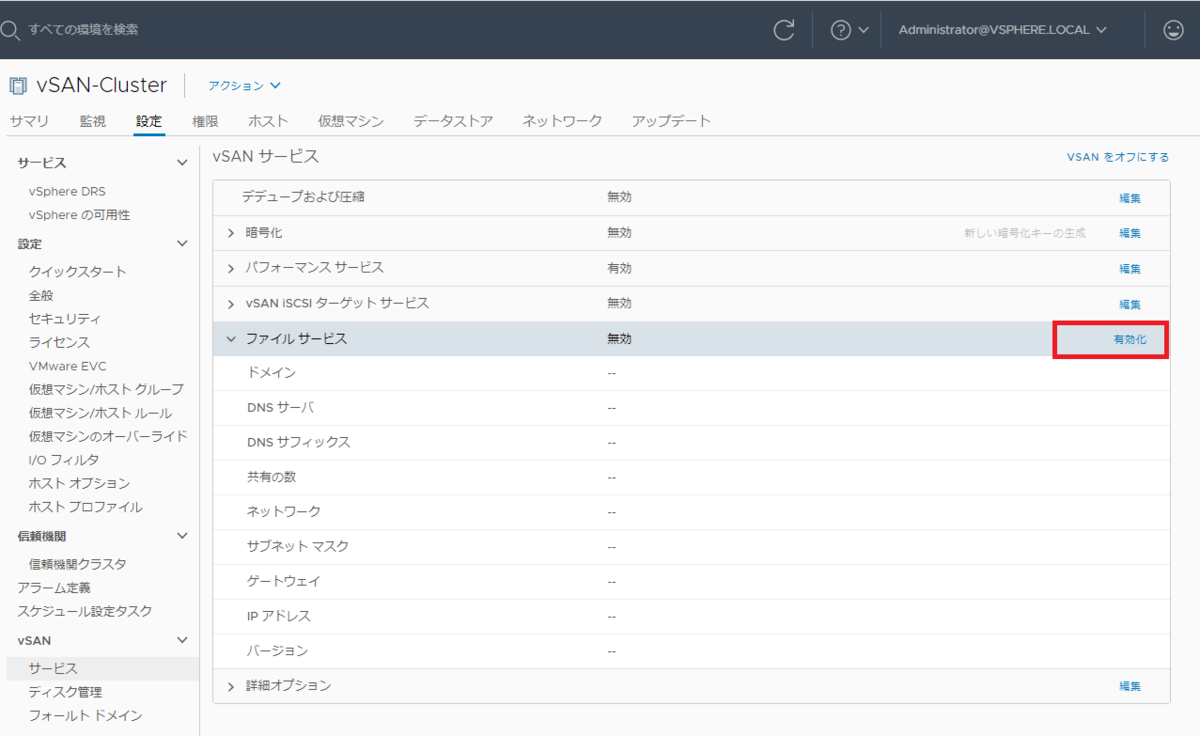
Task: Switch to the 権限 tab
Action: click(x=205, y=121)
